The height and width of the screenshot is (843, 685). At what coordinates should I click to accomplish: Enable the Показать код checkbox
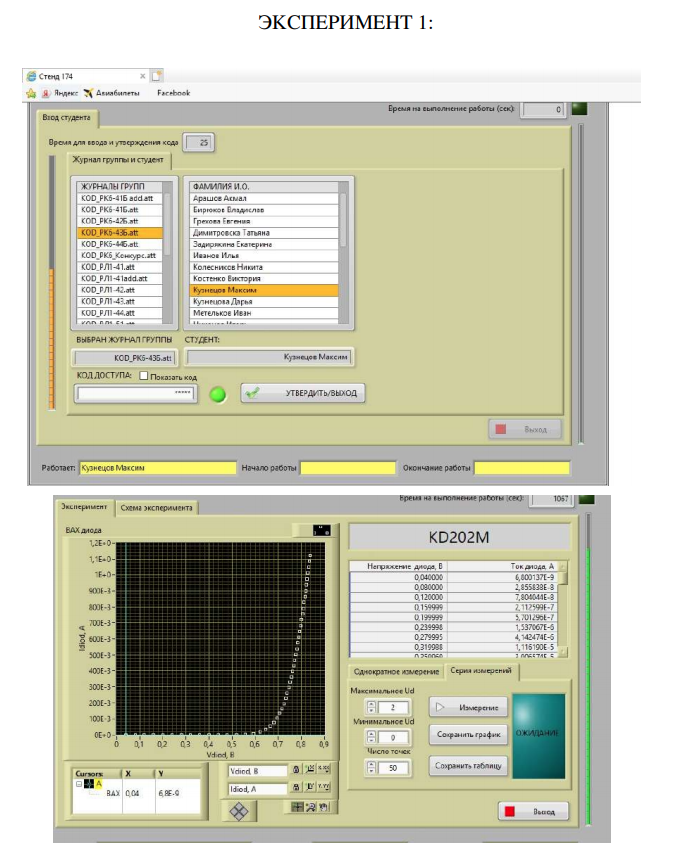click(x=142, y=377)
